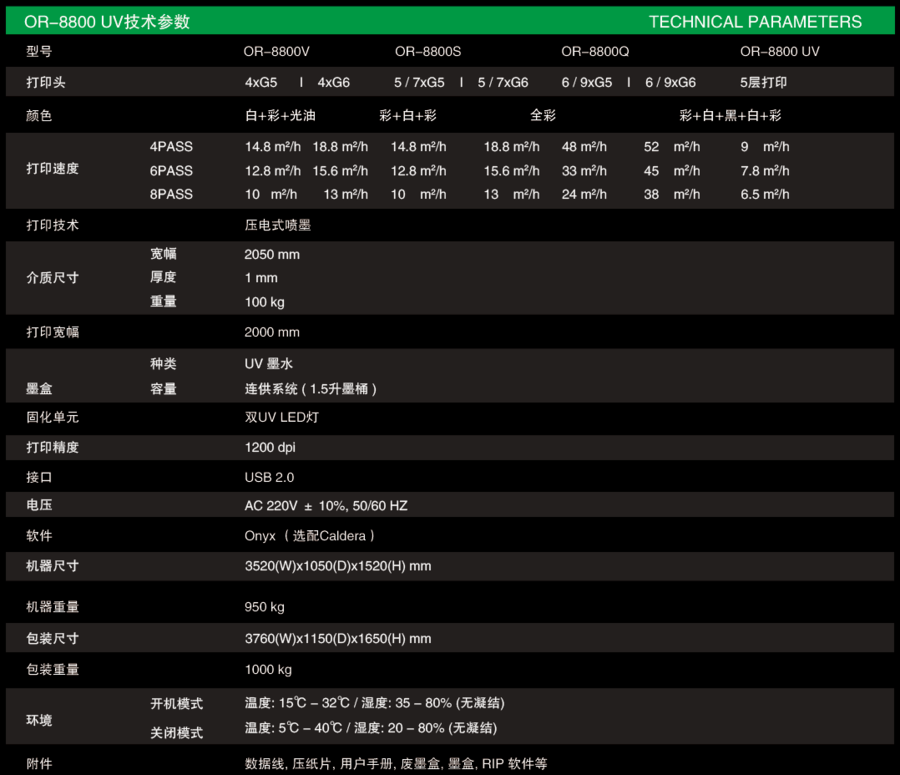This screenshot has height=775, width=900.
Task: Click the 开机模式 environment label
Action: [x=177, y=703]
